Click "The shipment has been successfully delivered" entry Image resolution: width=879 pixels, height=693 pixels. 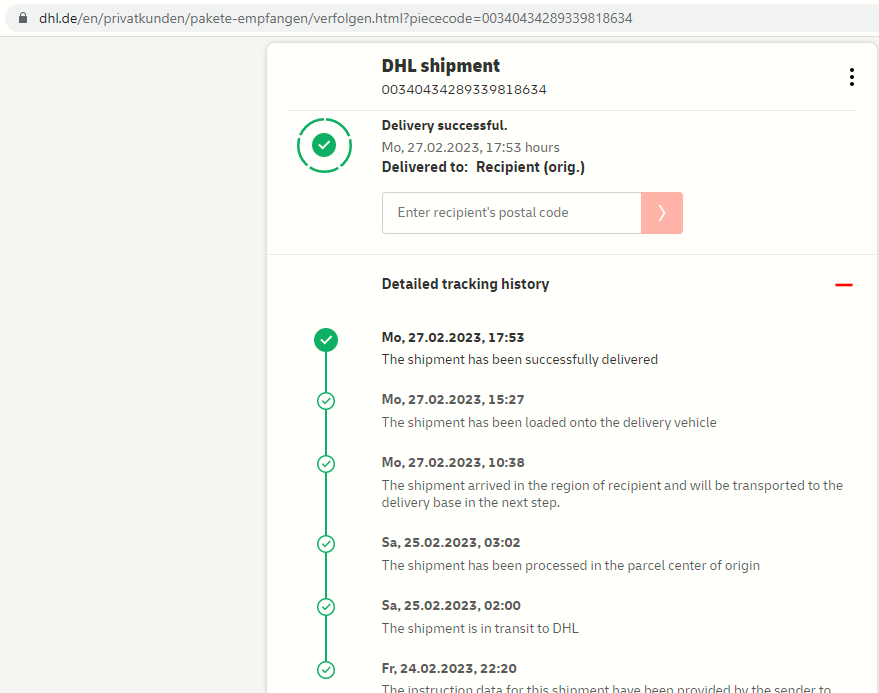[519, 359]
